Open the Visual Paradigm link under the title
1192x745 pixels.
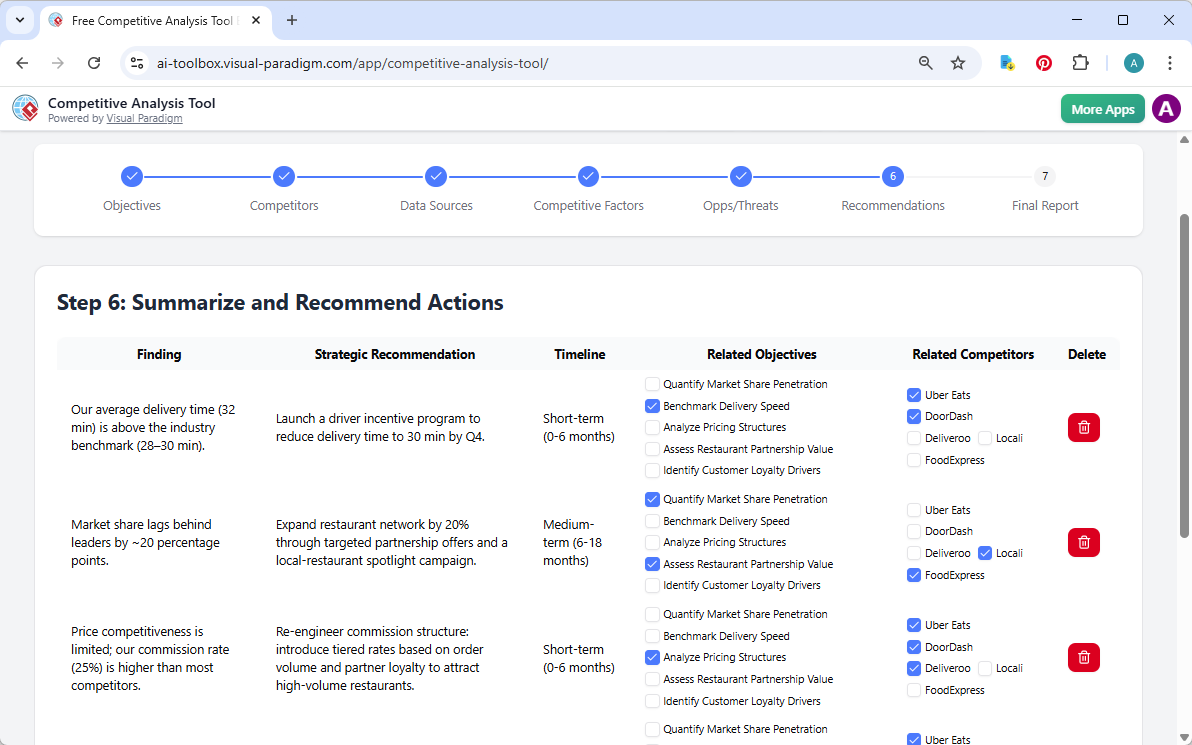pos(144,117)
